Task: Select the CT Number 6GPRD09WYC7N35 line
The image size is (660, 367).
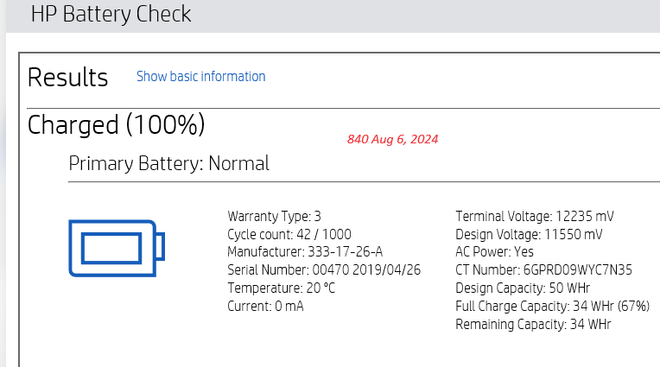Action: click(x=544, y=270)
